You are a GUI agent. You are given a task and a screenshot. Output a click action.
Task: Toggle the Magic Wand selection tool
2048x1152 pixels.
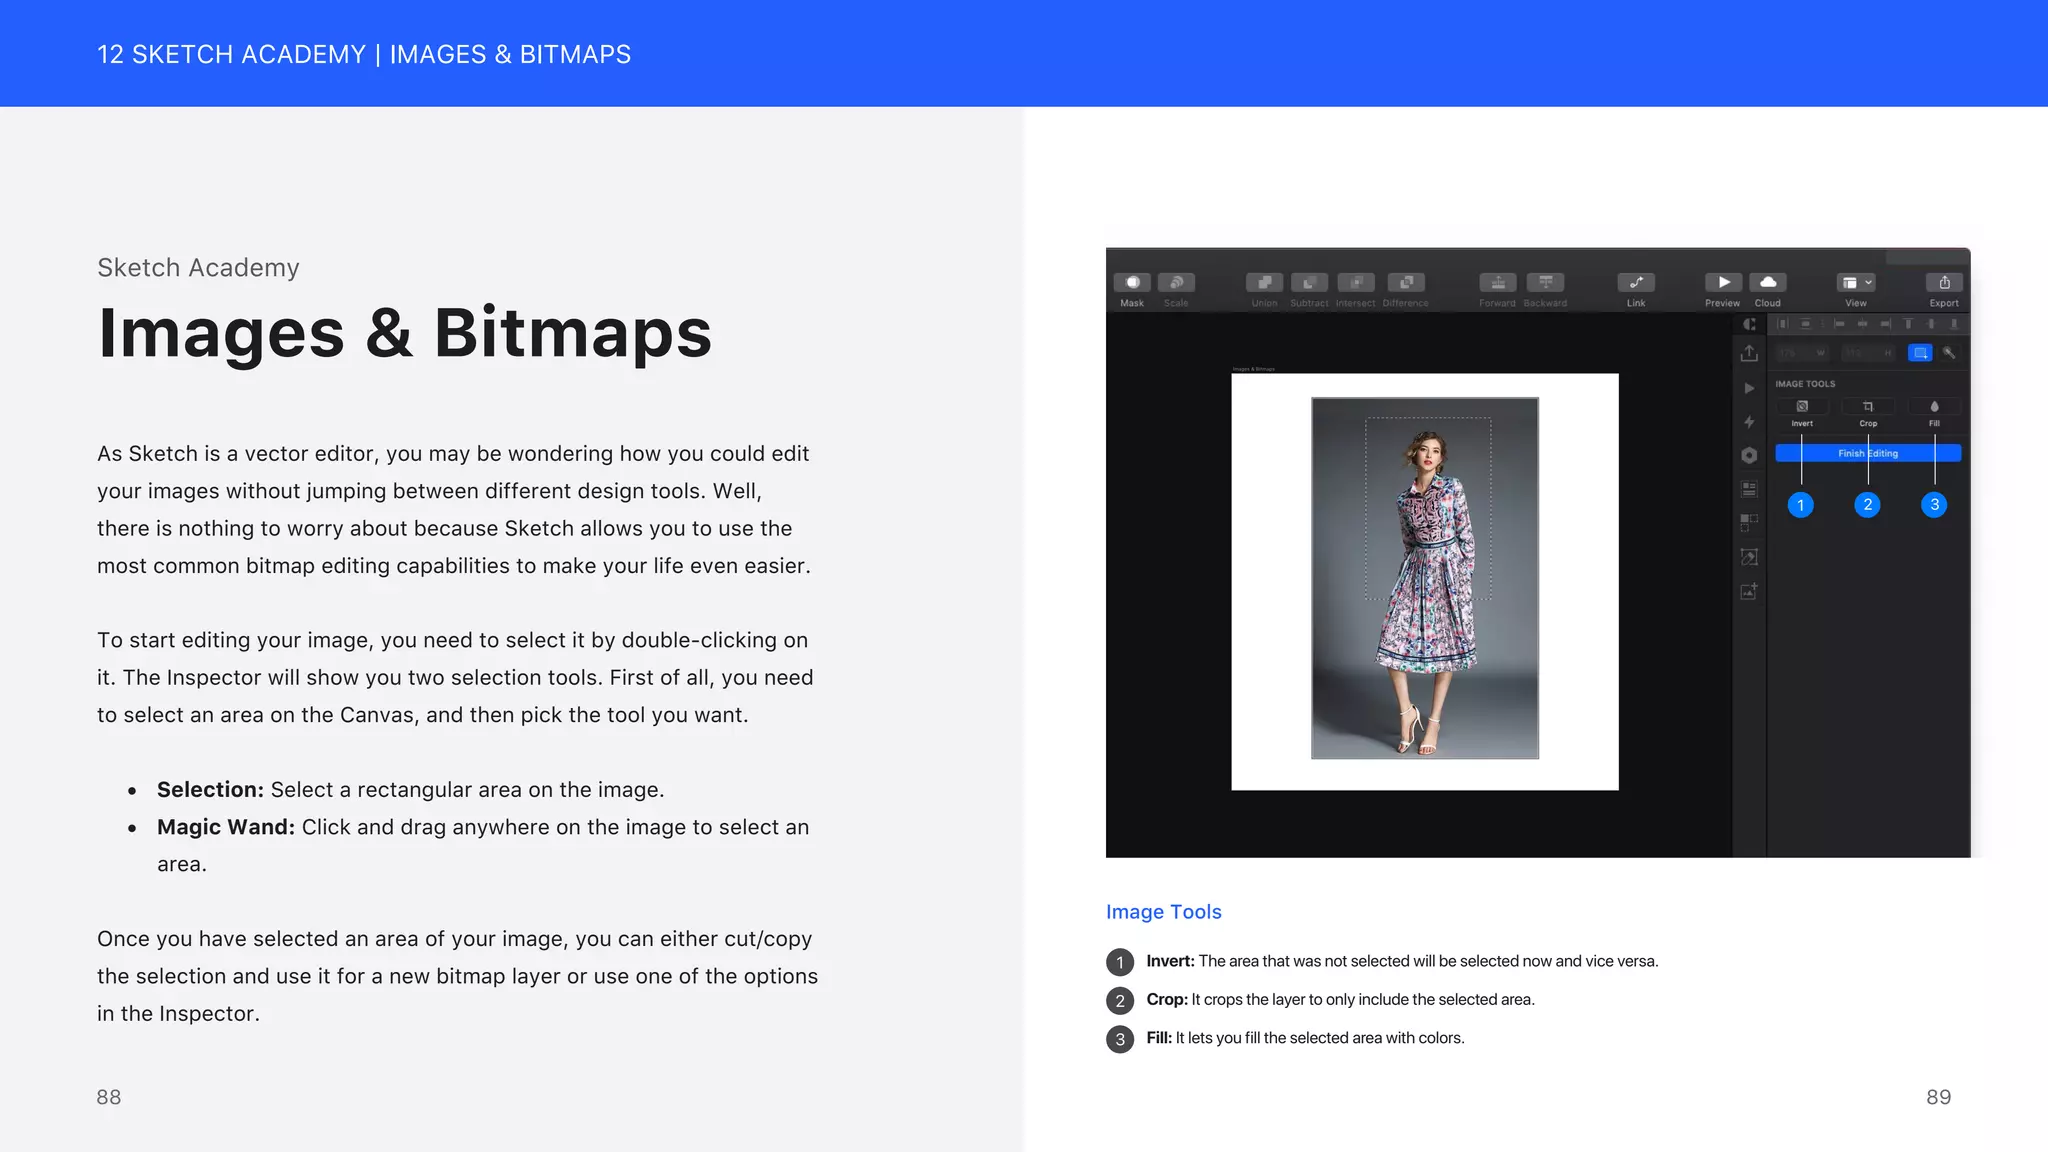click(x=1949, y=353)
